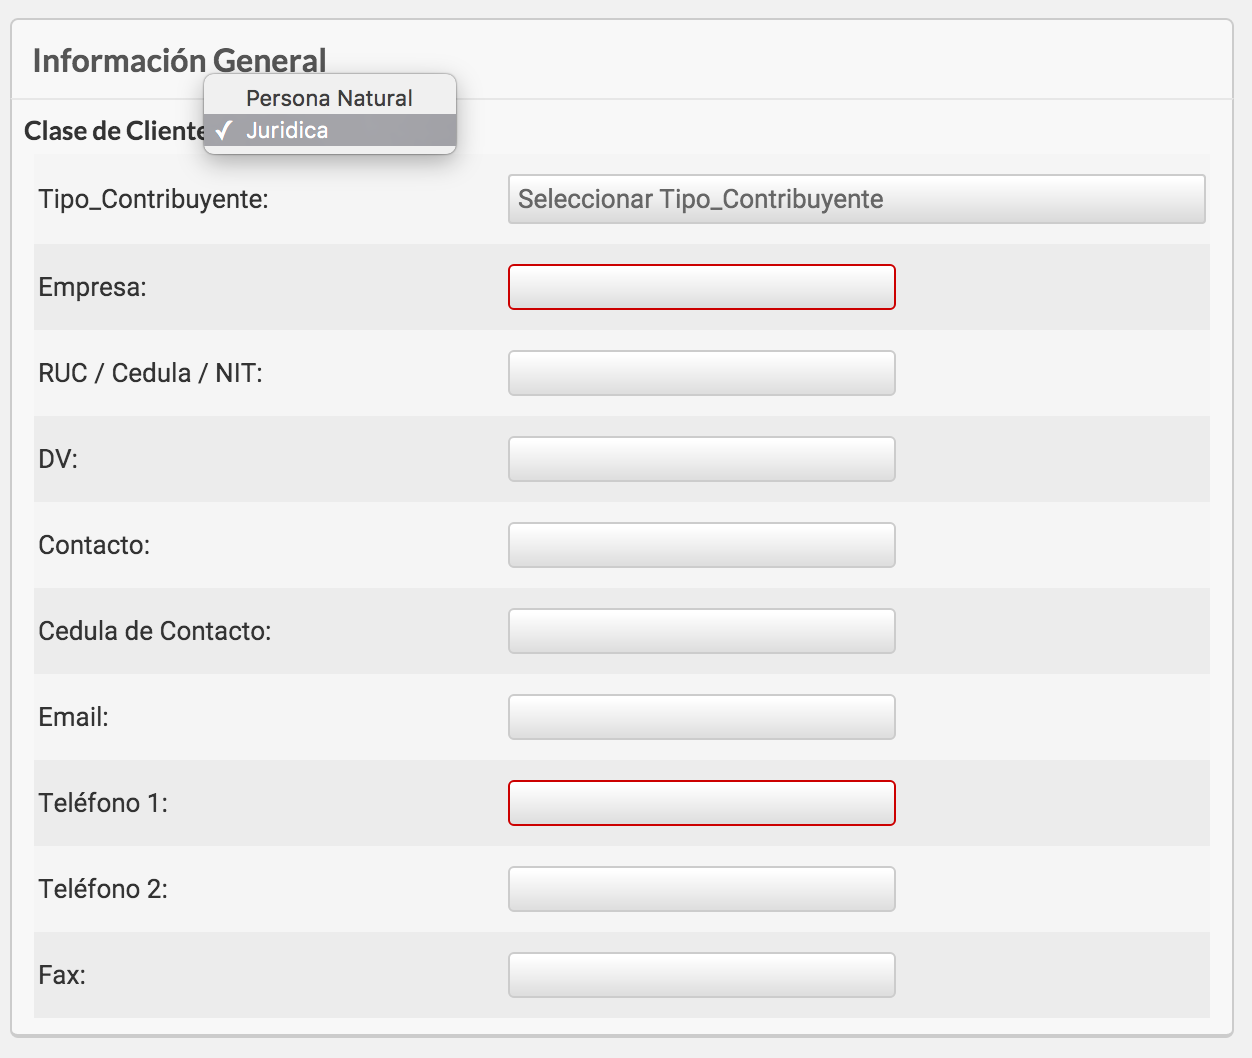This screenshot has width=1252, height=1058.
Task: Click the Teléfono 1 required field
Action: point(701,803)
